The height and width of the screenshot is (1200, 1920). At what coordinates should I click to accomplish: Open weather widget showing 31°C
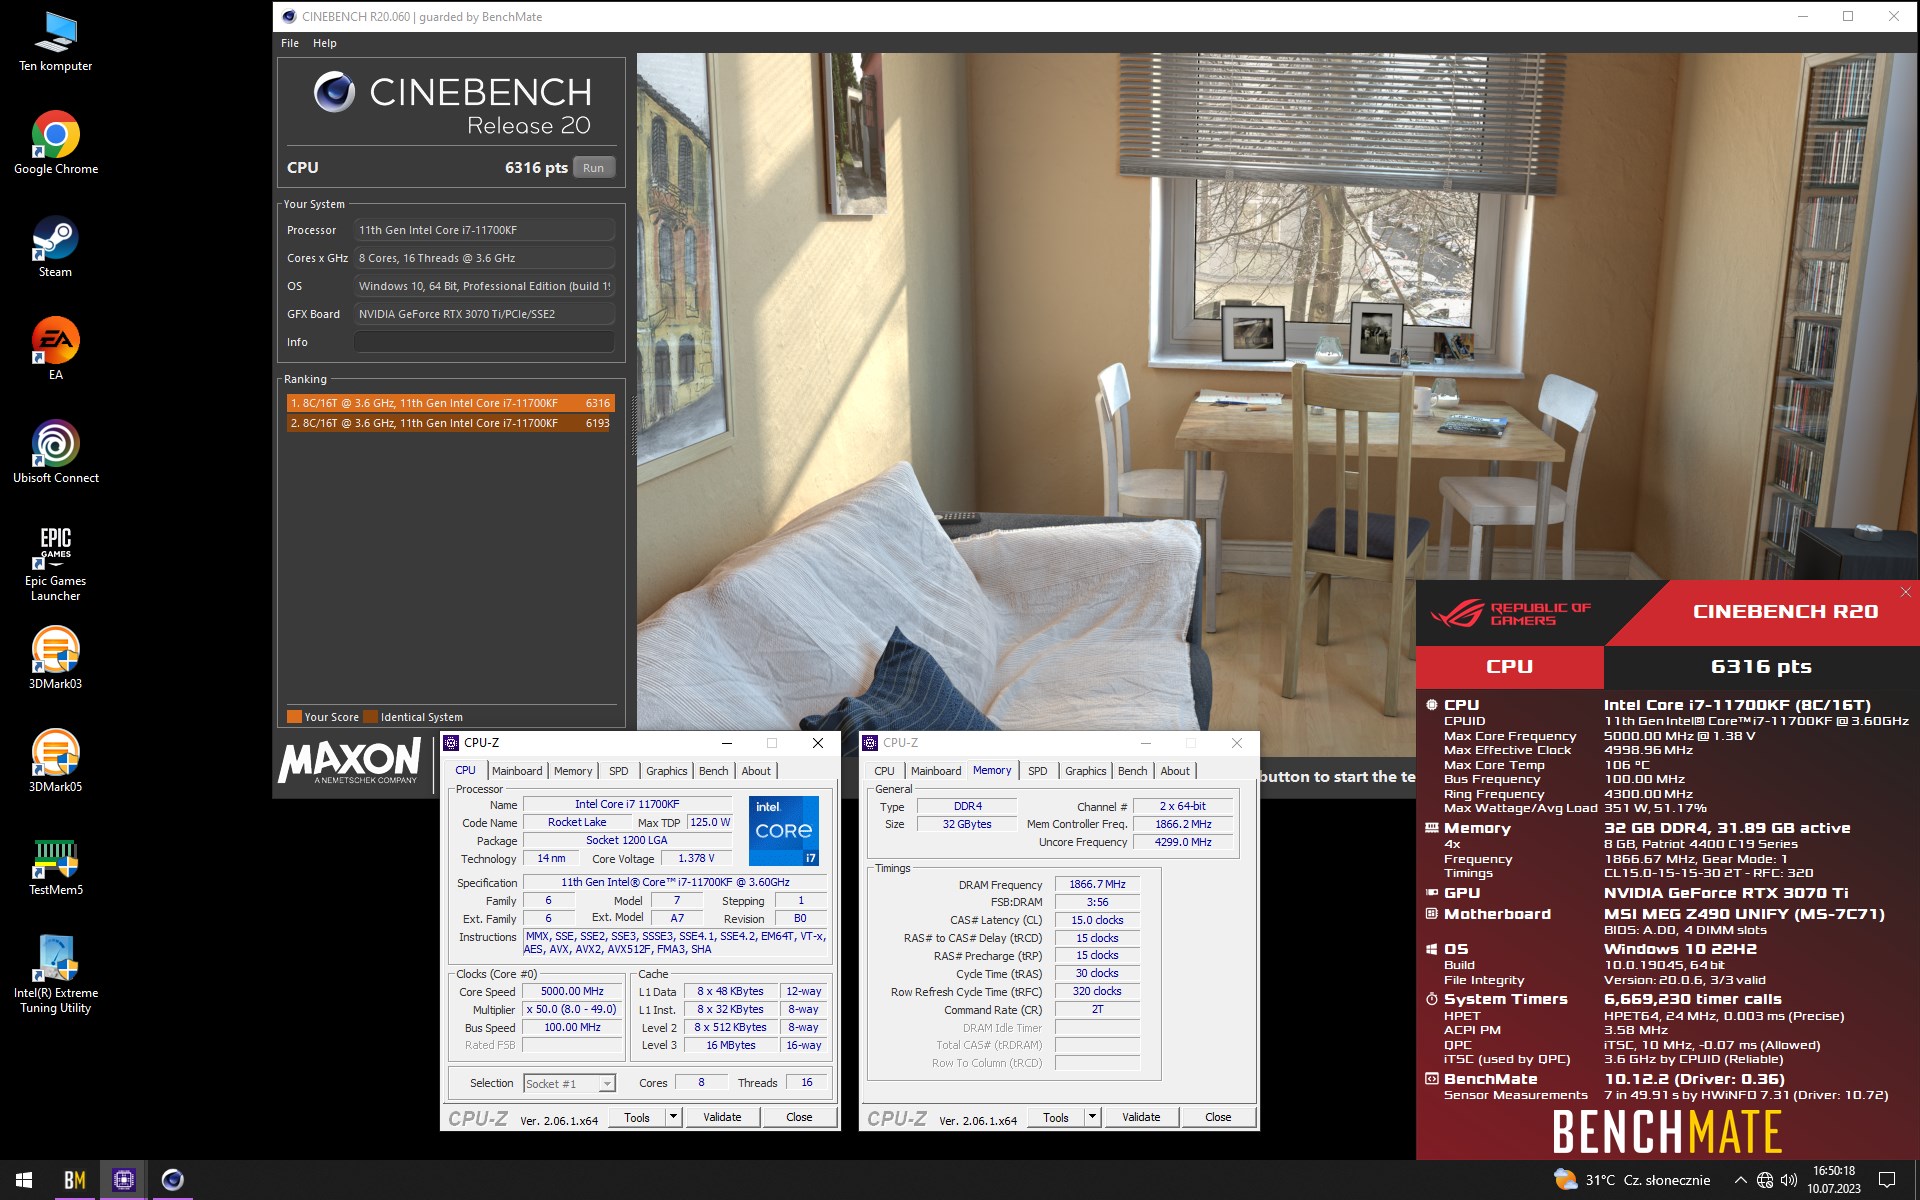1631,1180
